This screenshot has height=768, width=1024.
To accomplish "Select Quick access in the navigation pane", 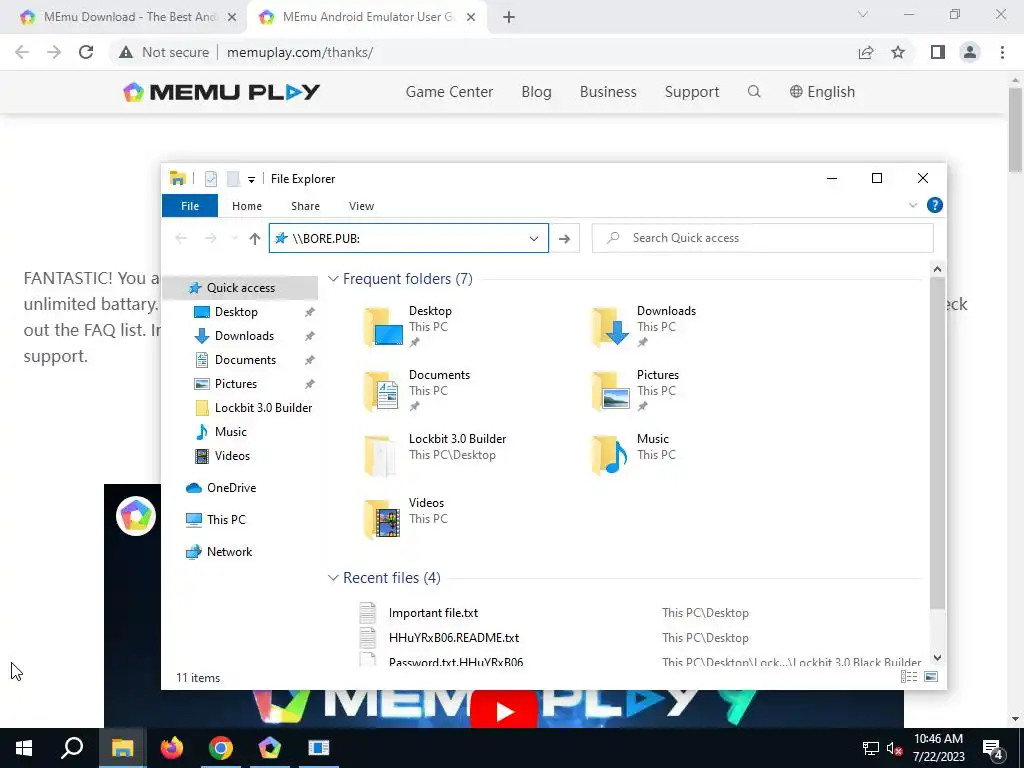I will (x=240, y=288).
